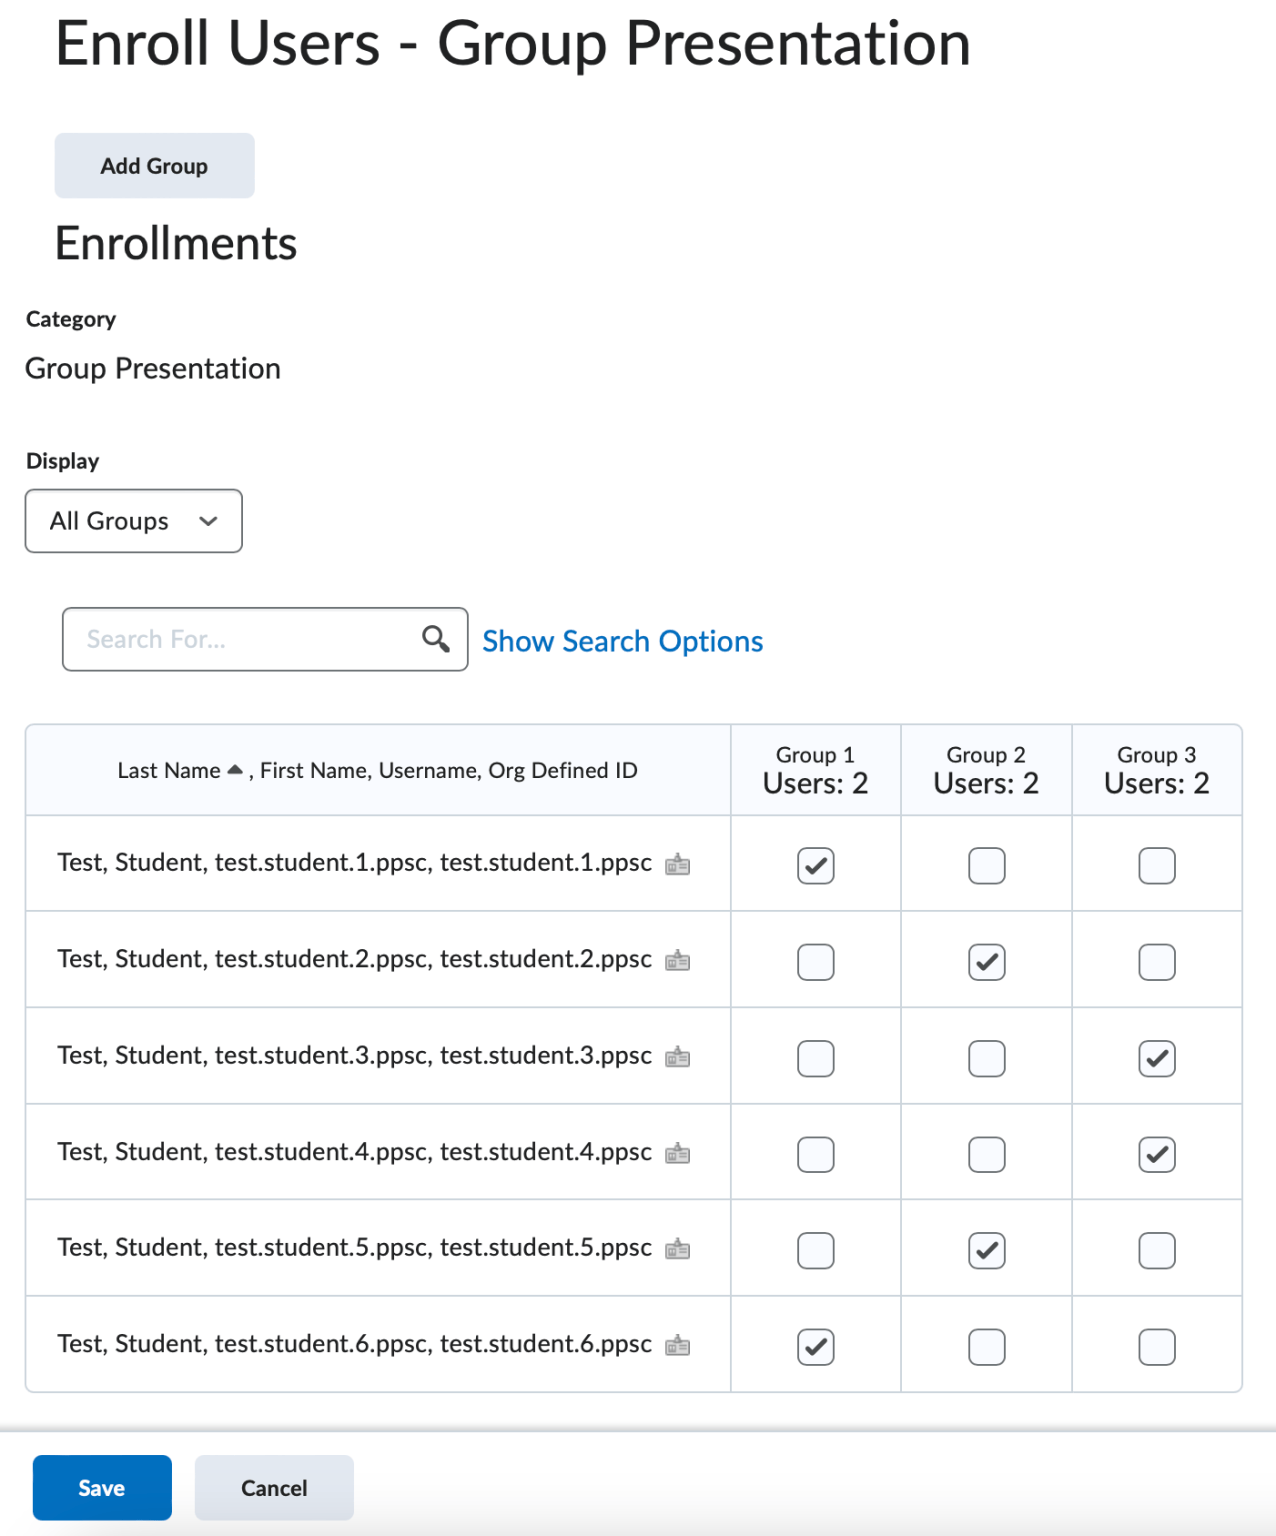Check Group 3 for test.student.2.ppsc
Viewport: 1276px width, 1536px height.
coord(1157,962)
